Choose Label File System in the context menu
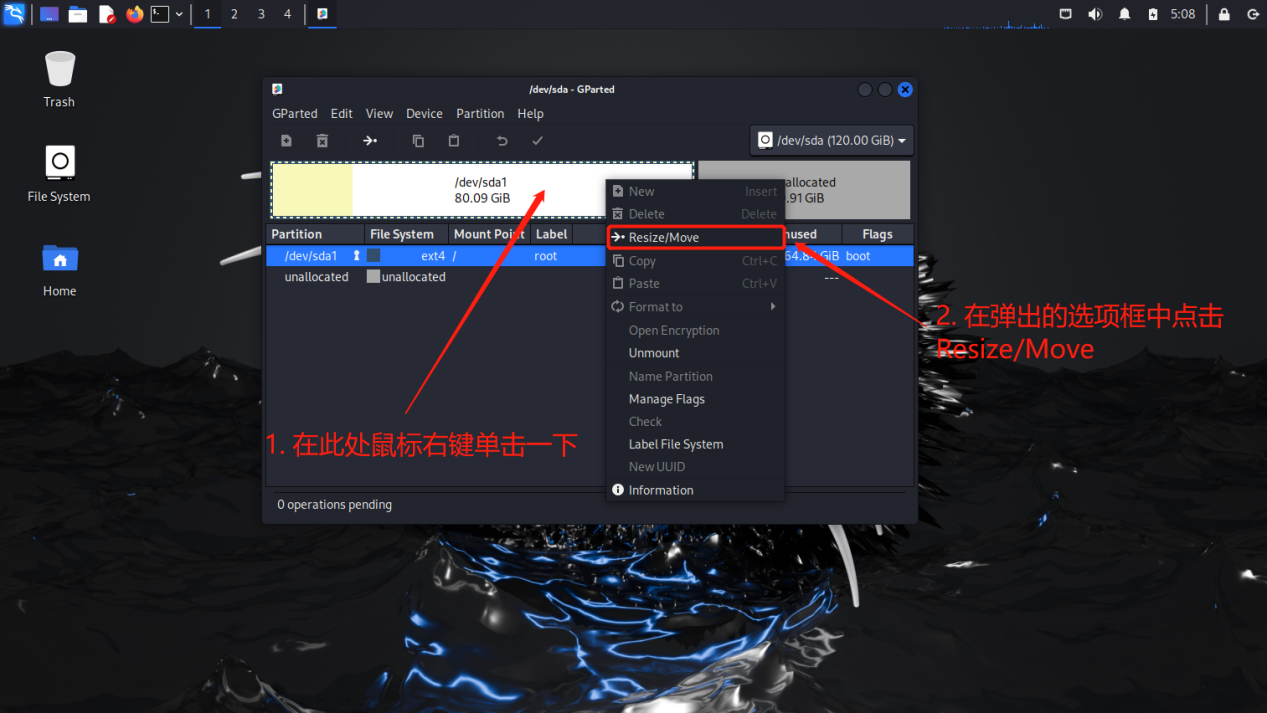Image resolution: width=1267 pixels, height=713 pixels. (695, 444)
